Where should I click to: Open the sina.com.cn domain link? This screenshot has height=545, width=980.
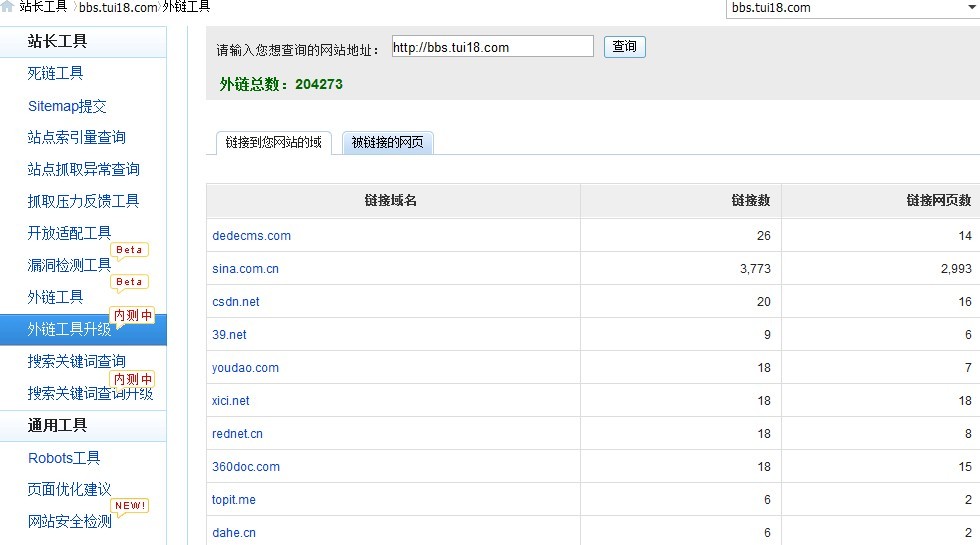click(x=245, y=269)
